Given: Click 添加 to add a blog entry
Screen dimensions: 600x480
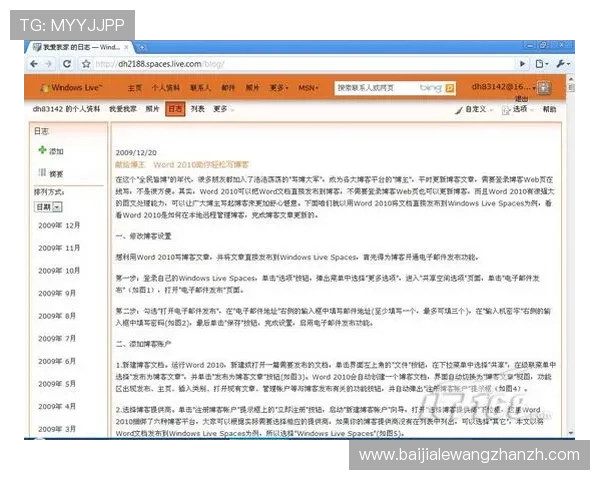Looking at the screenshot, I should pyautogui.click(x=56, y=151).
